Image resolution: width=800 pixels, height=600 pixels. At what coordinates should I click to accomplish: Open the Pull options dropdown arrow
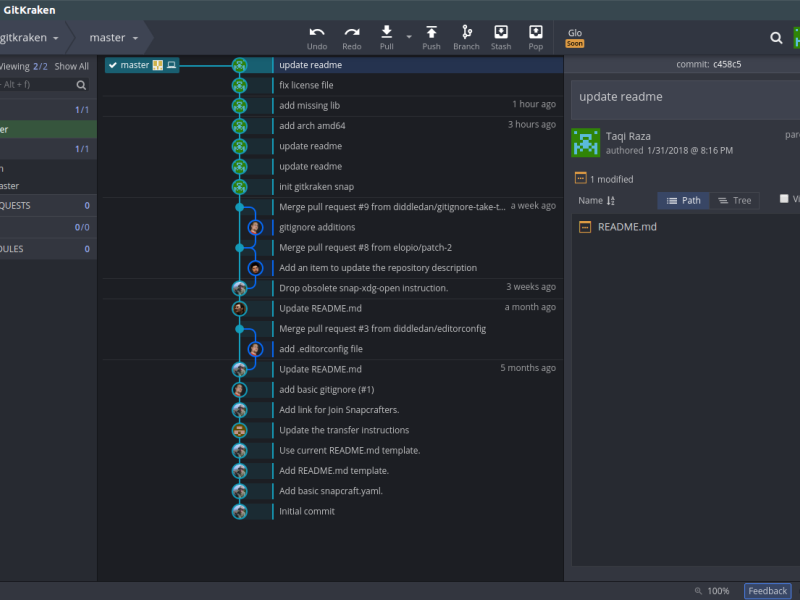pos(409,37)
